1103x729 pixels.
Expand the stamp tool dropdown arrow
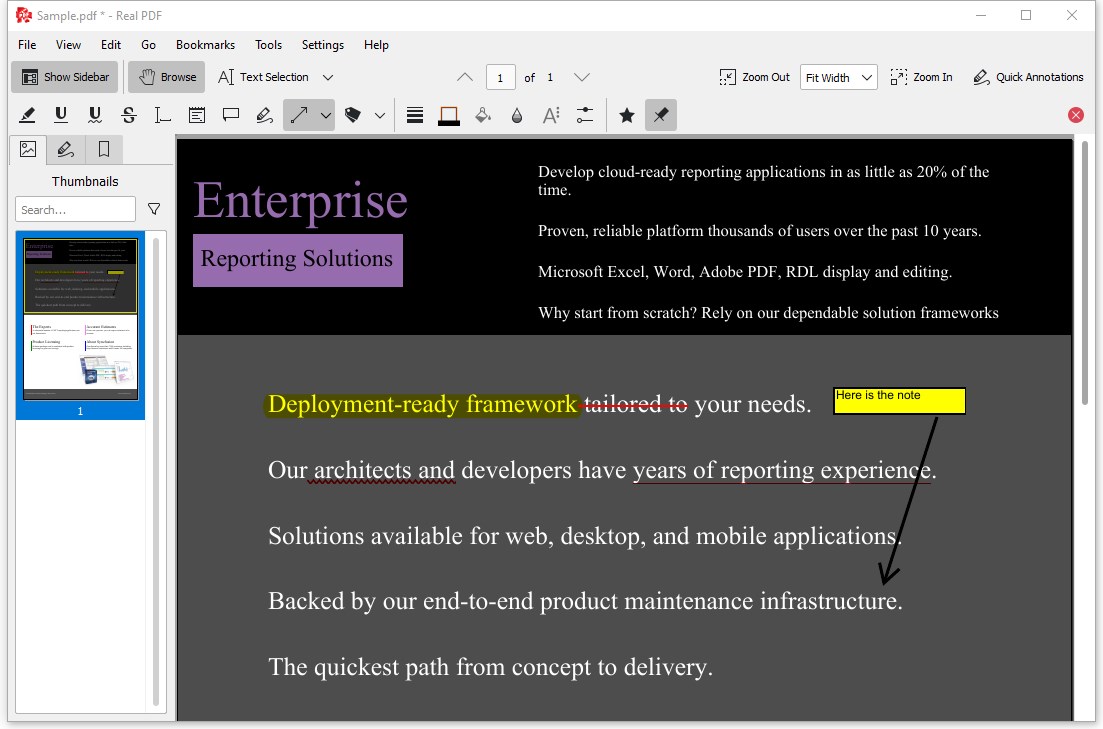(x=380, y=115)
